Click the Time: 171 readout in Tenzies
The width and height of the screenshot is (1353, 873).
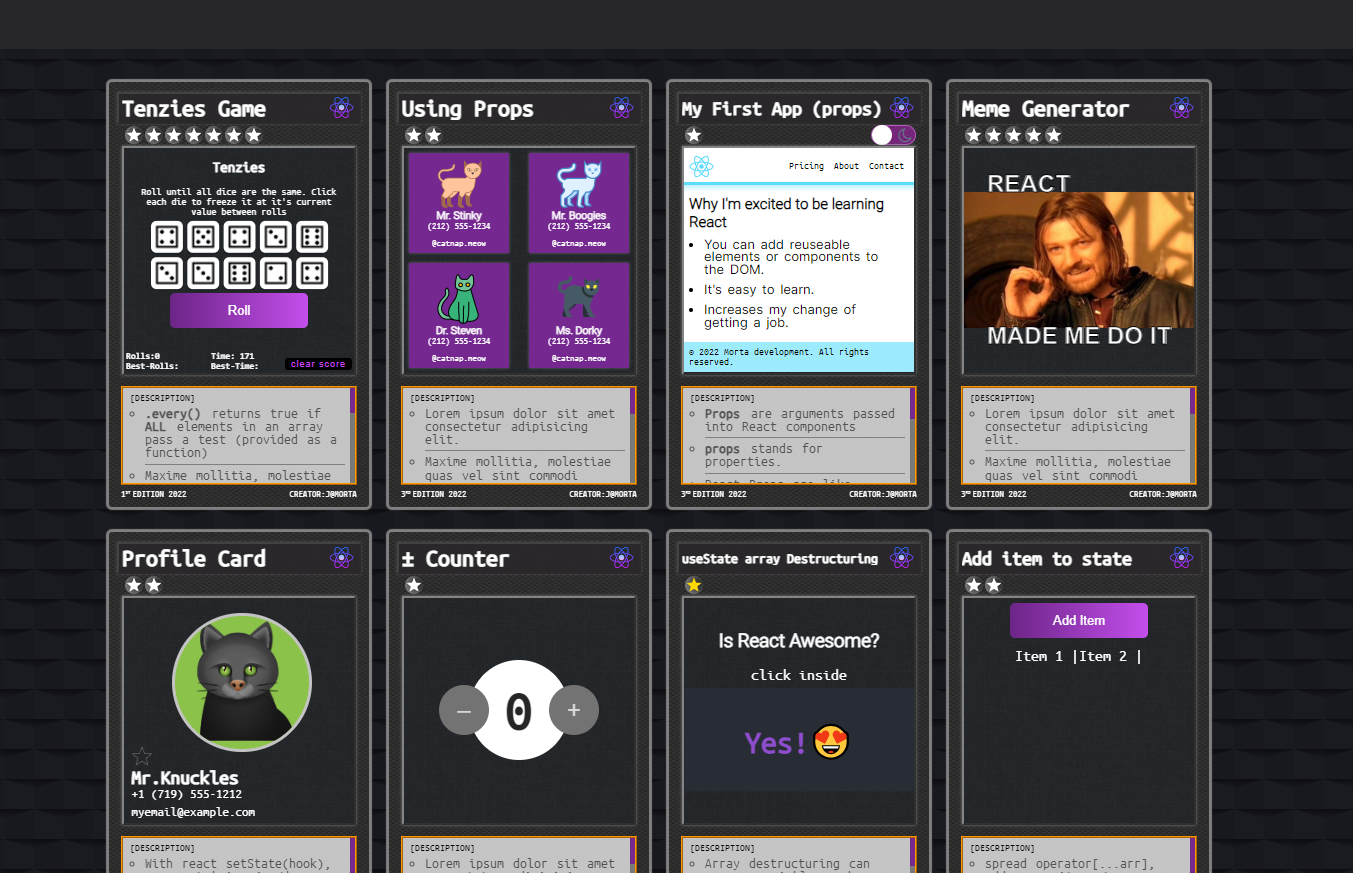[x=233, y=356]
